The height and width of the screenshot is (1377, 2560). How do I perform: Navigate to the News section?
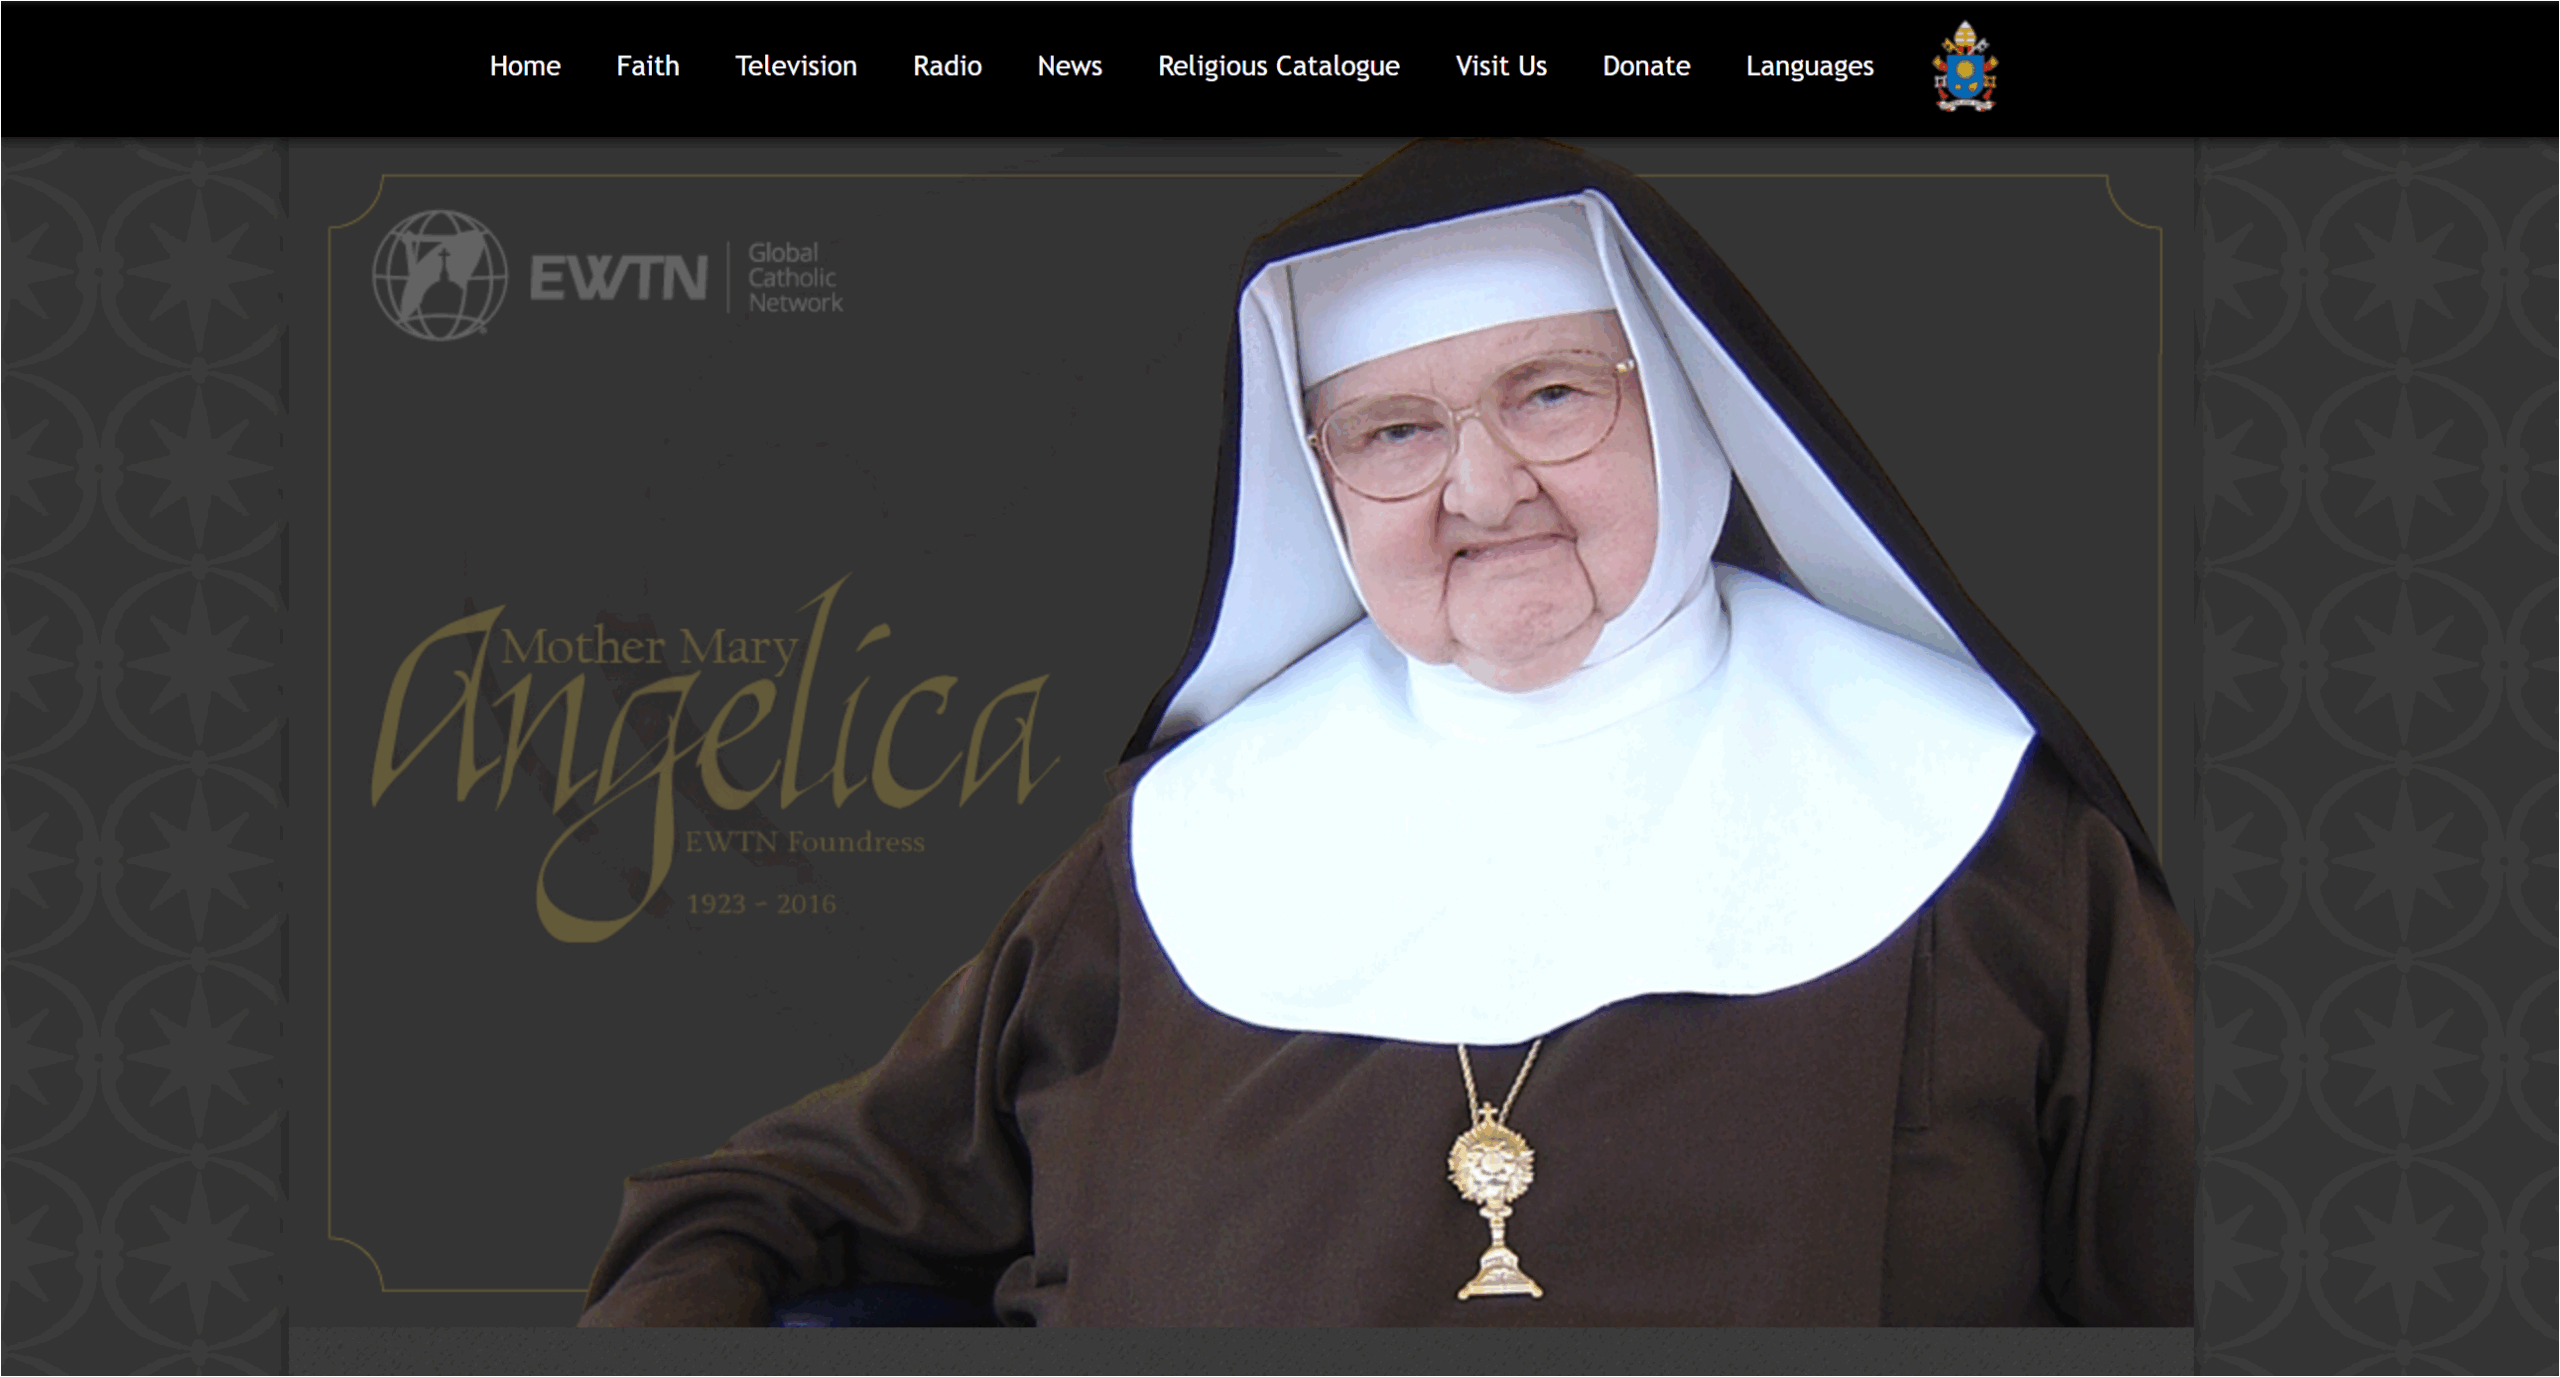pos(1070,66)
